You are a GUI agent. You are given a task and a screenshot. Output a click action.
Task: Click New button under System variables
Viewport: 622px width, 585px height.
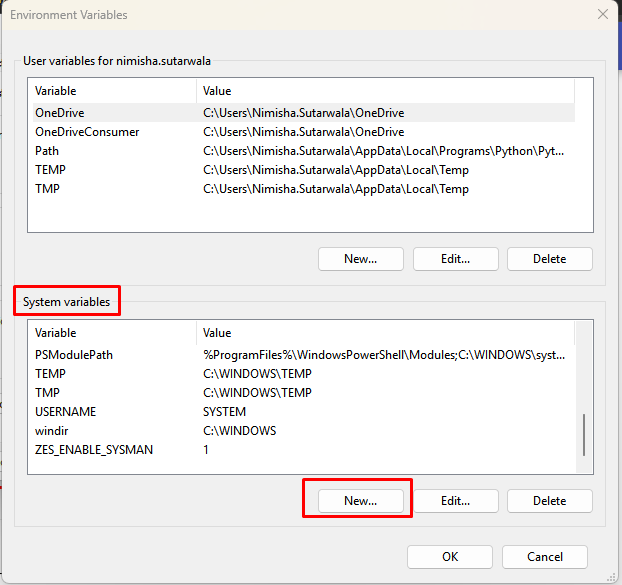coord(360,501)
